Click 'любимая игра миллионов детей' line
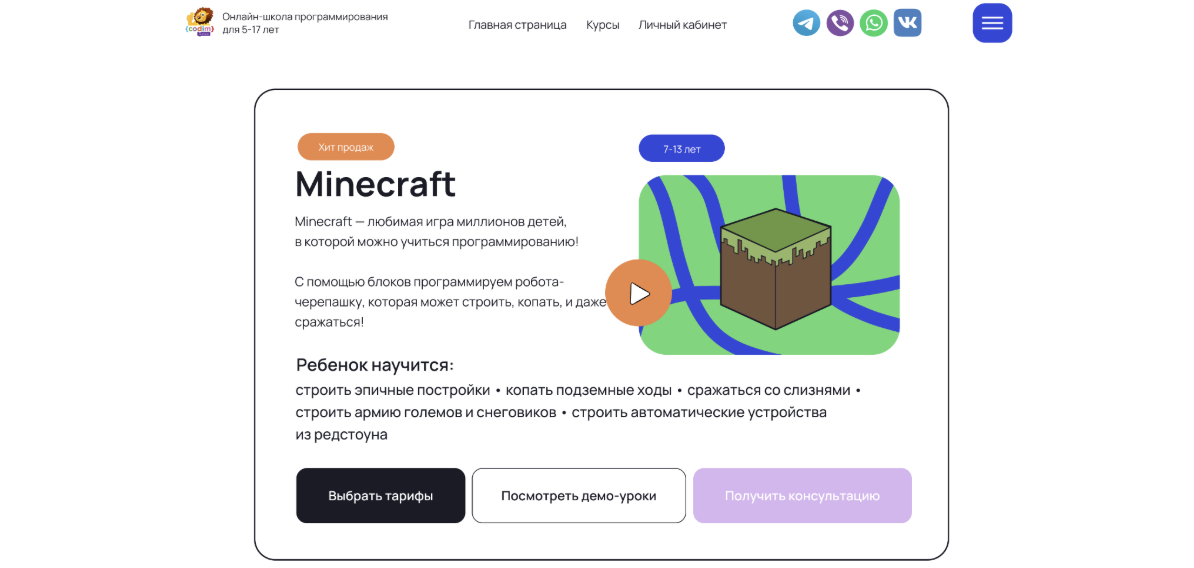 431,222
